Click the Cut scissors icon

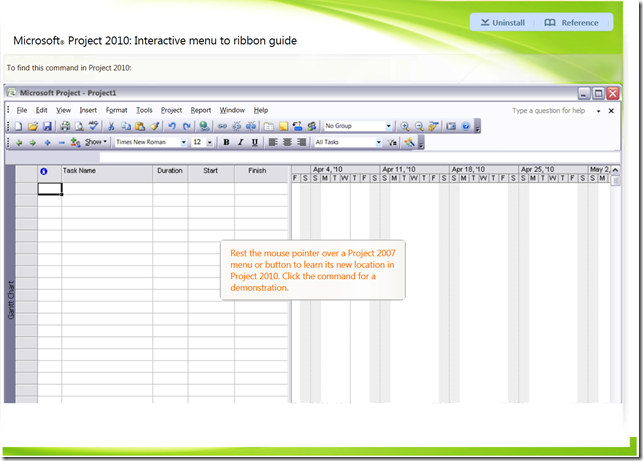point(111,126)
